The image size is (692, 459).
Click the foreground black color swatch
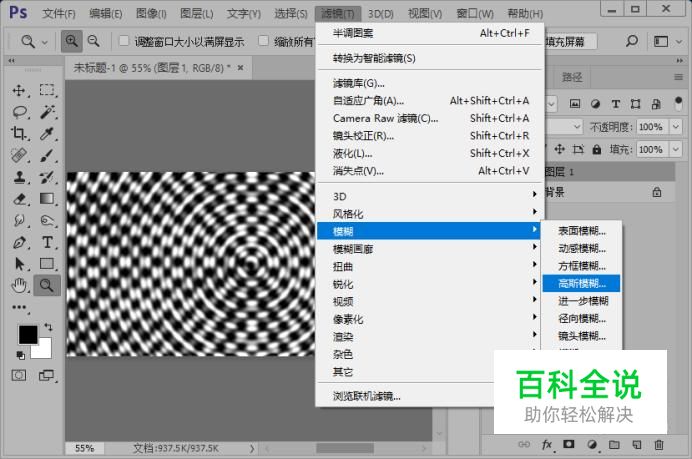(x=28, y=335)
